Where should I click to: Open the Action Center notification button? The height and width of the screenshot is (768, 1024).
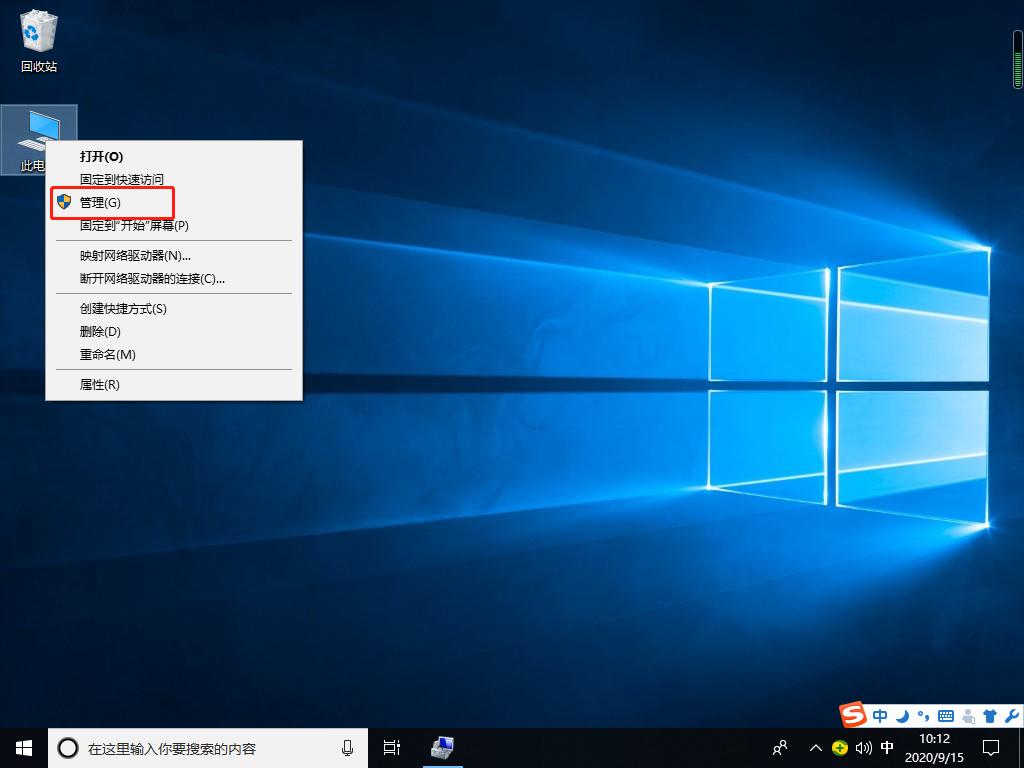click(990, 748)
